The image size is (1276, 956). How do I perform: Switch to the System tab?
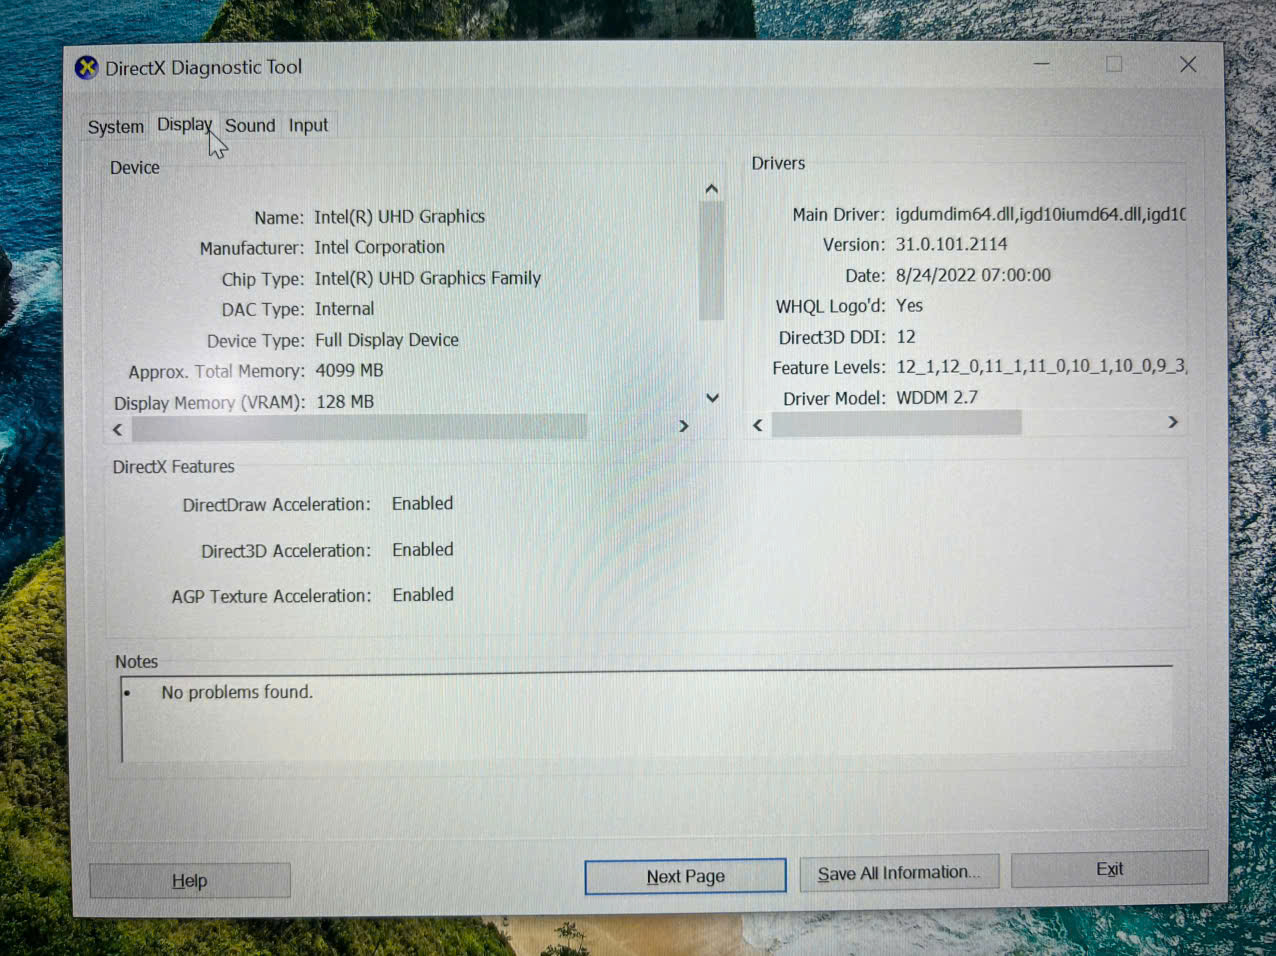[x=114, y=126]
